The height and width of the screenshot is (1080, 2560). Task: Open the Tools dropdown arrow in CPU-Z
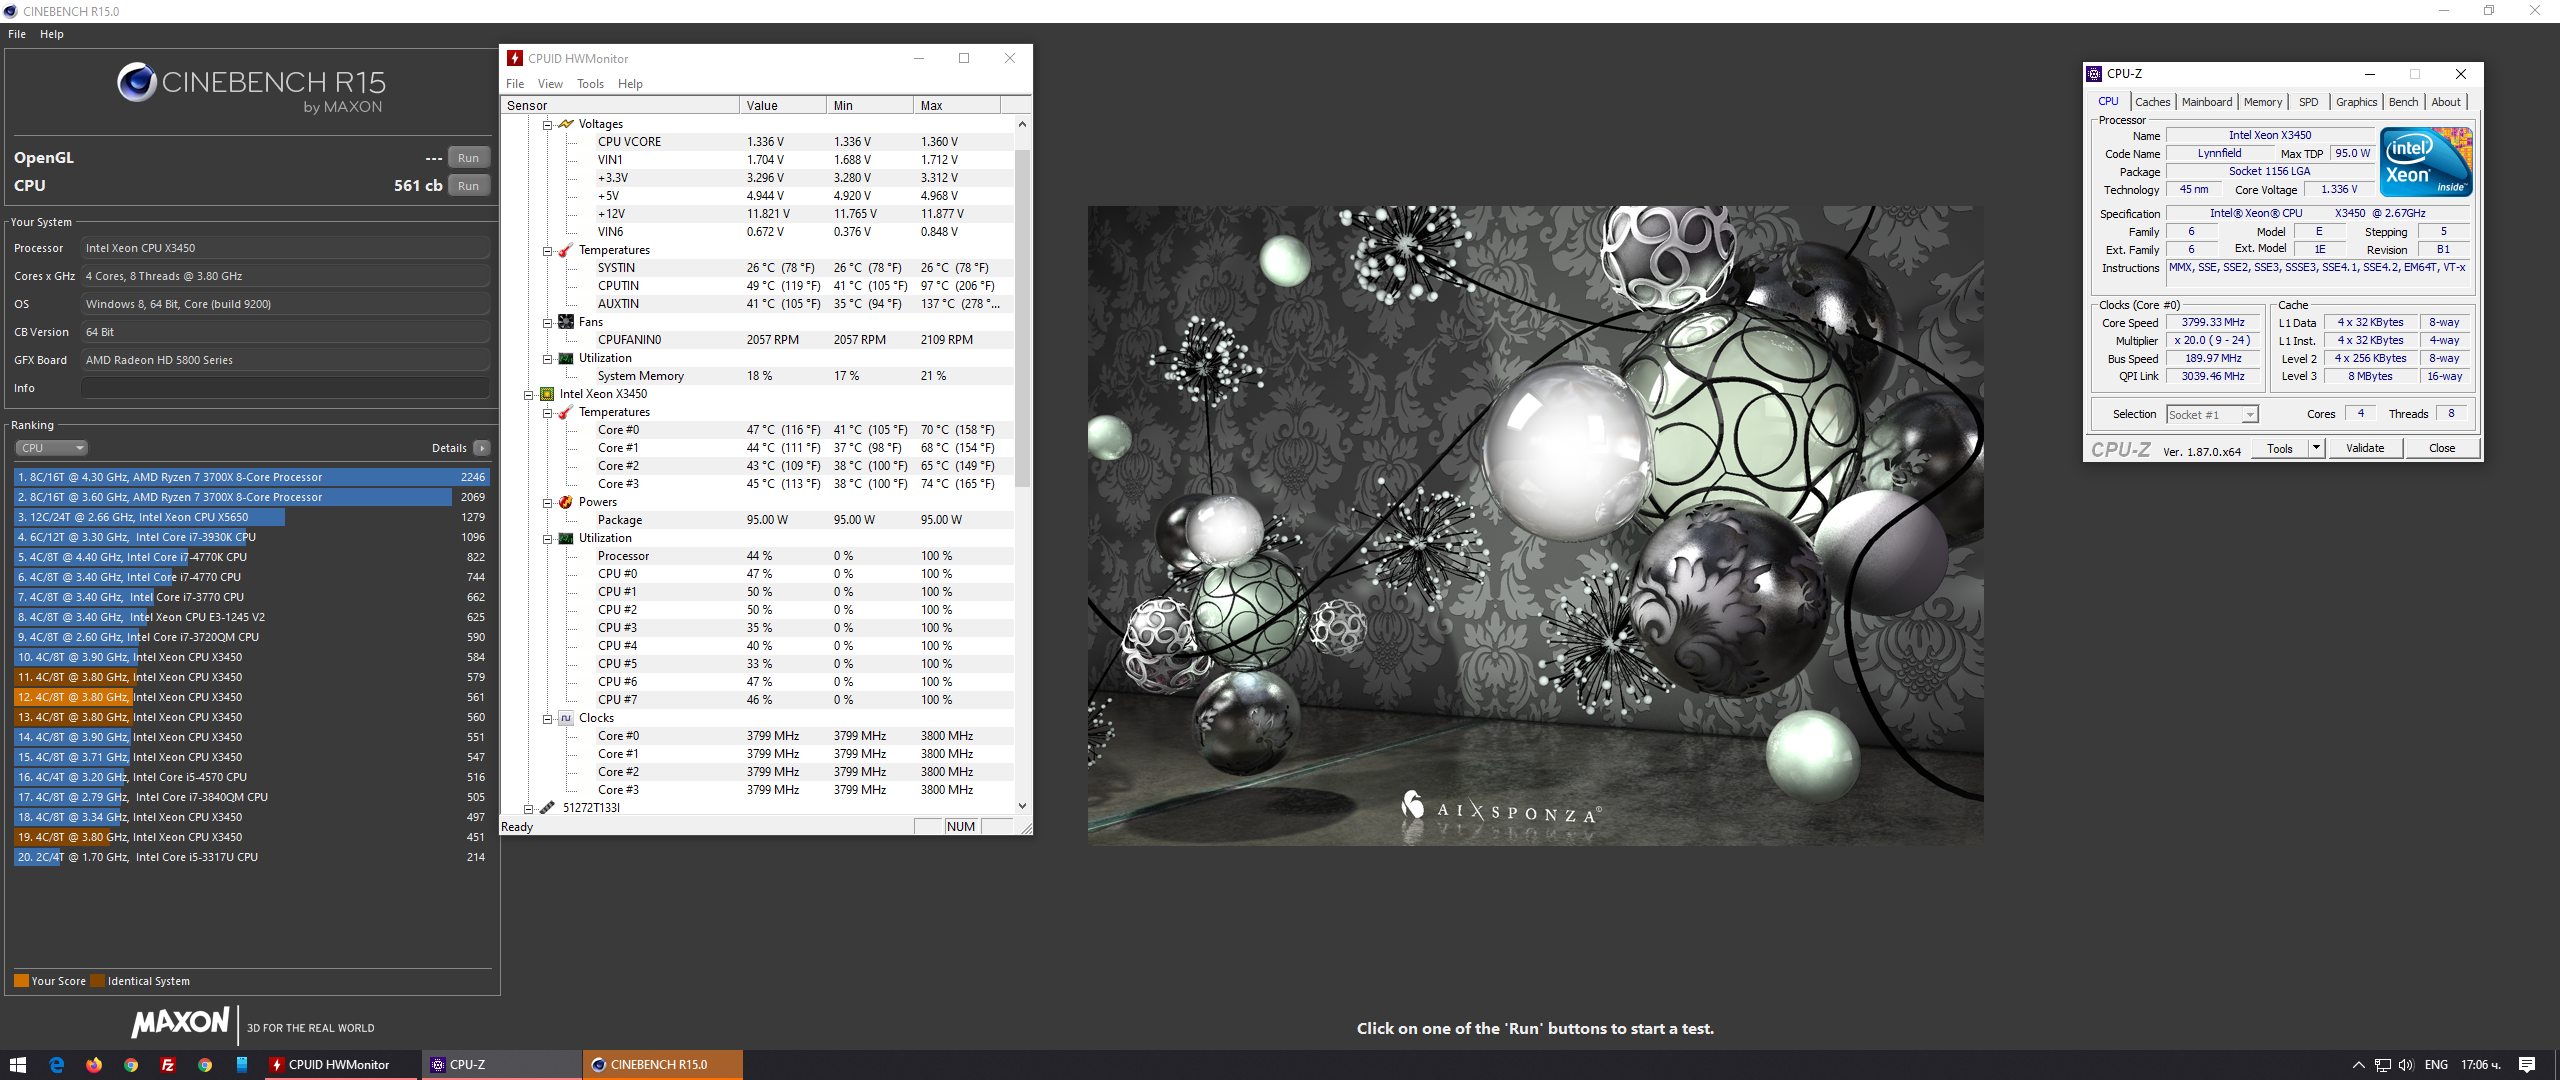[x=2316, y=448]
